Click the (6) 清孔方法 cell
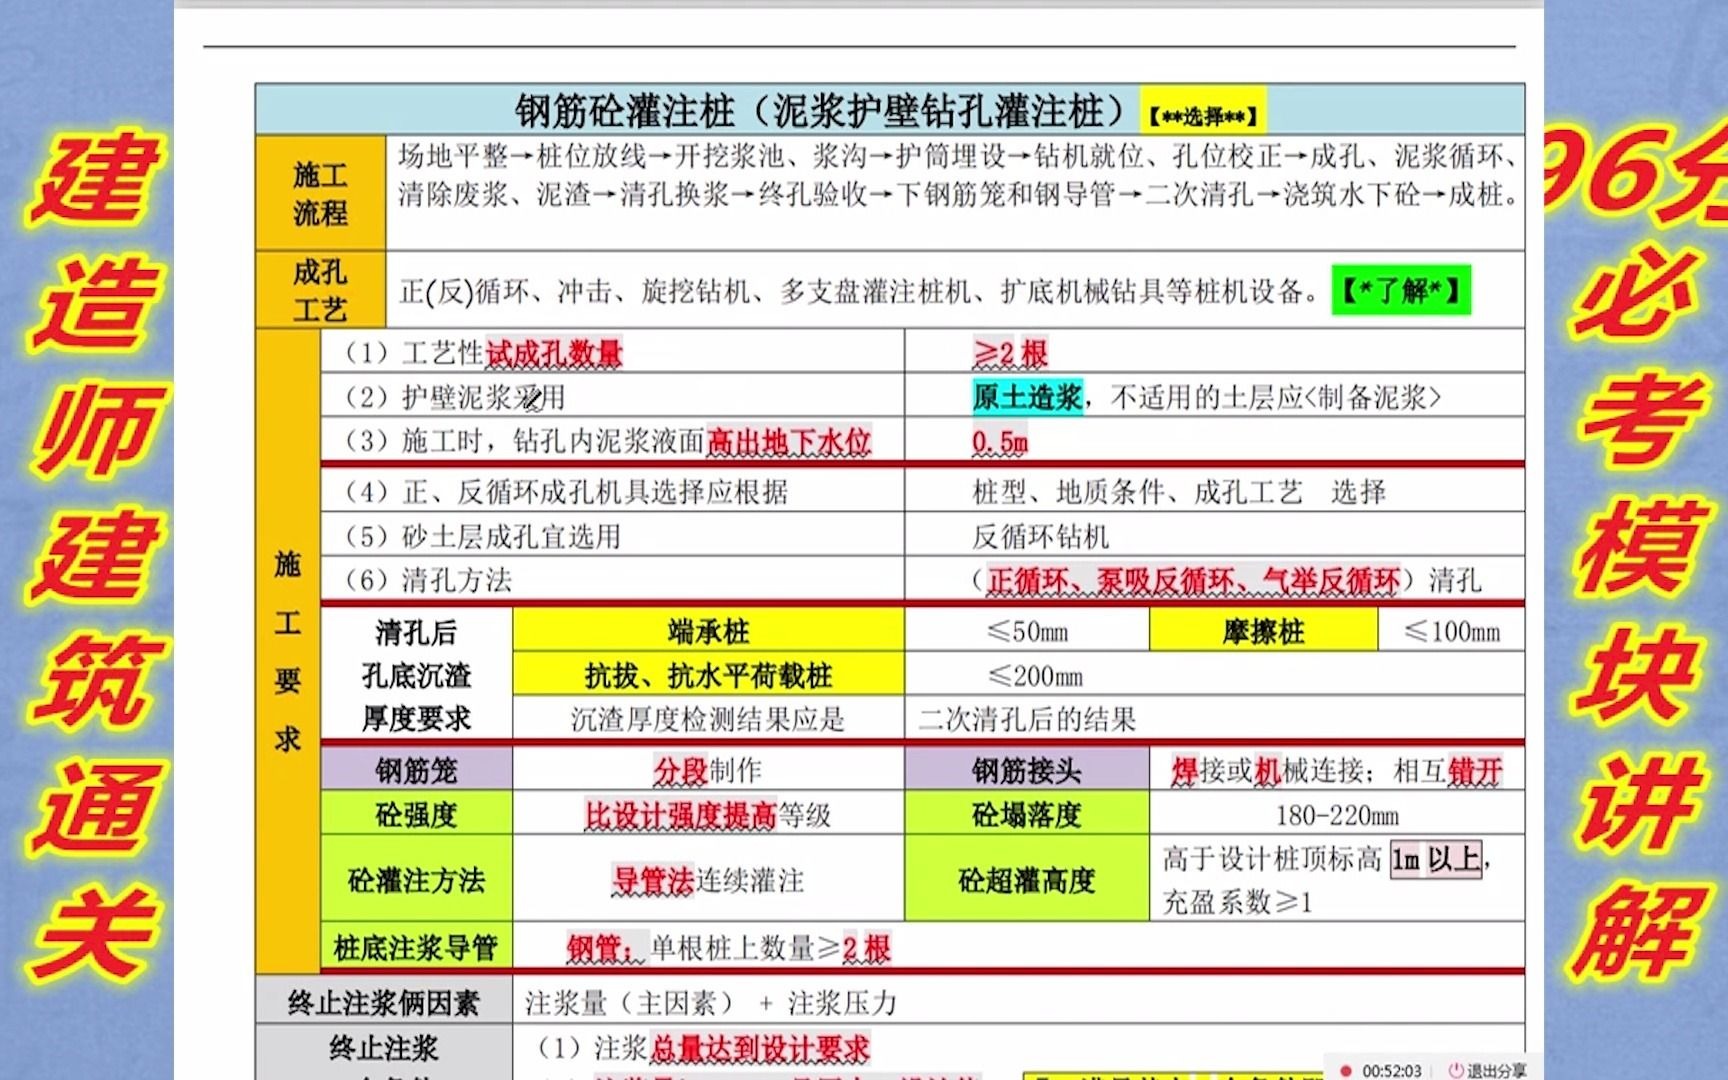The width and height of the screenshot is (1728, 1080). [x=613, y=580]
